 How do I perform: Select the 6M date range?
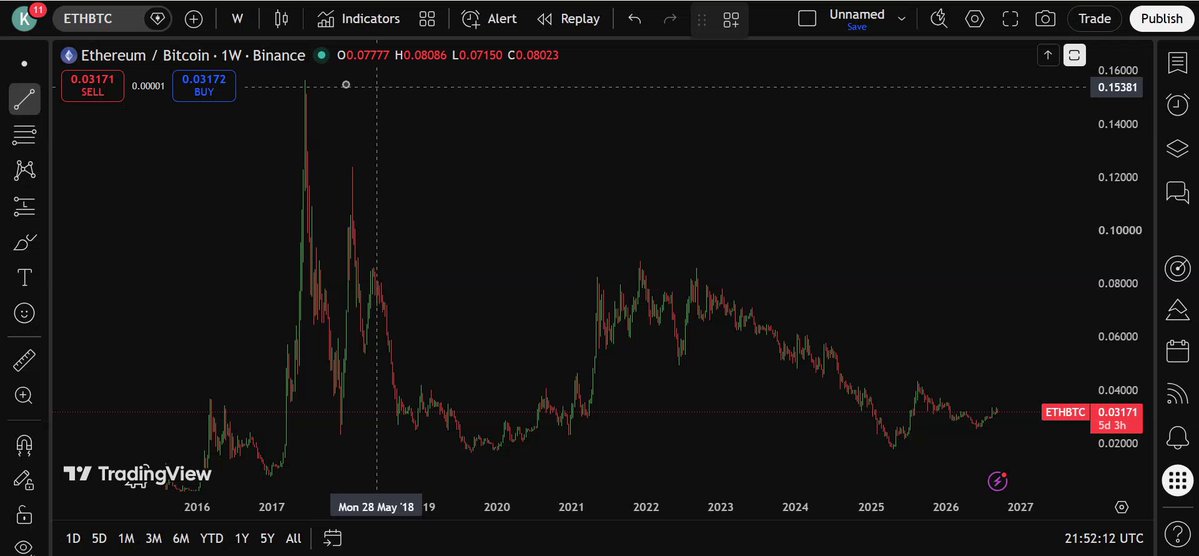click(x=180, y=538)
